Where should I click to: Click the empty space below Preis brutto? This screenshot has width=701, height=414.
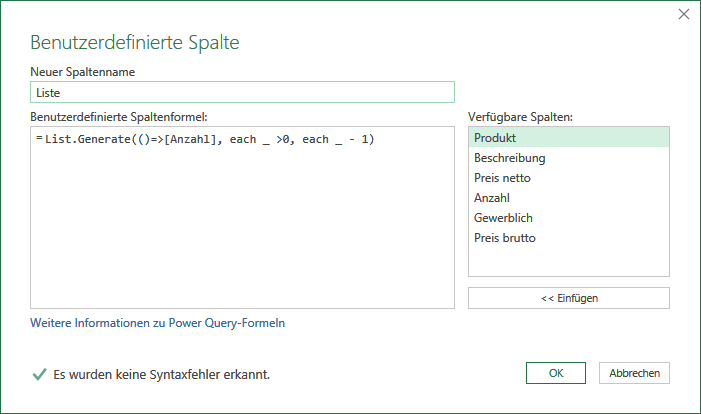click(x=569, y=262)
